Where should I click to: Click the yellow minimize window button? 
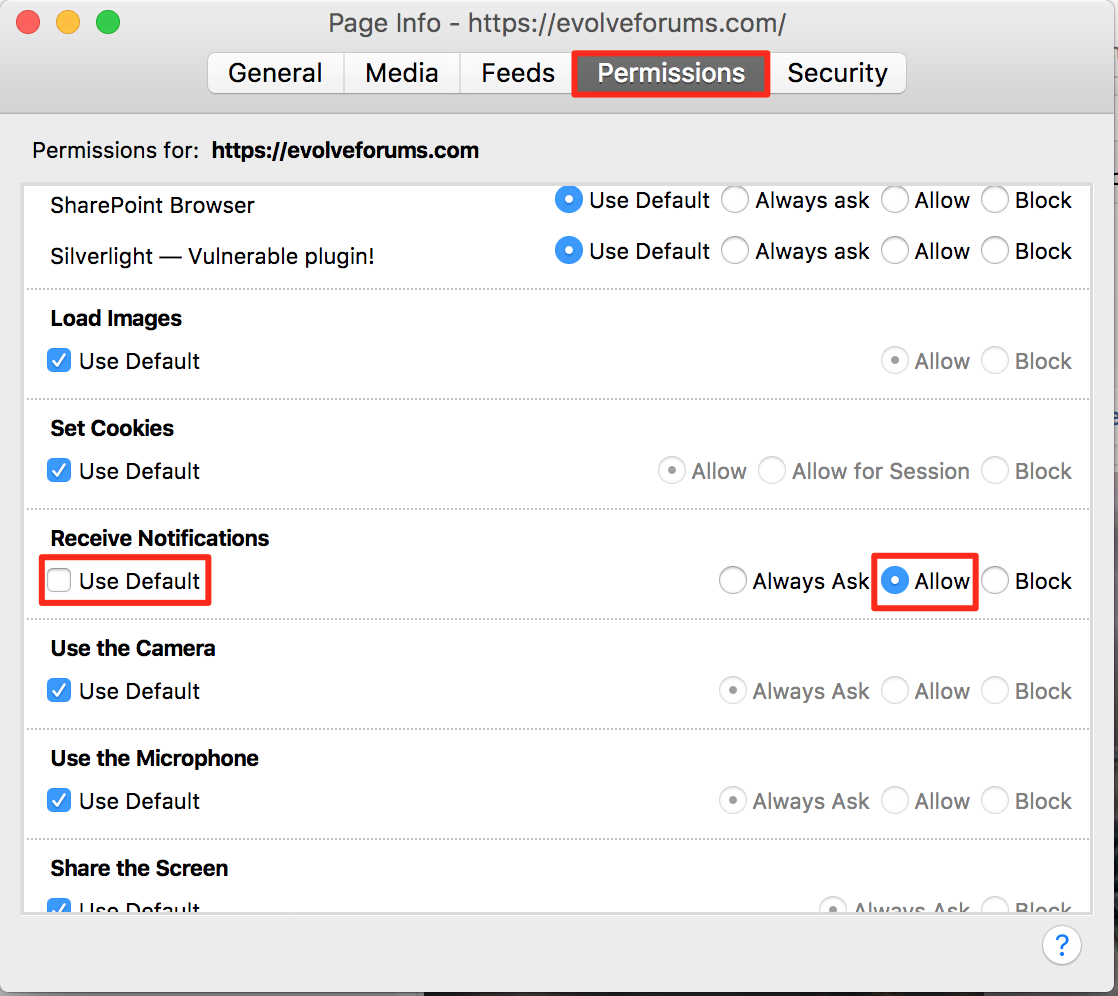coord(68,22)
